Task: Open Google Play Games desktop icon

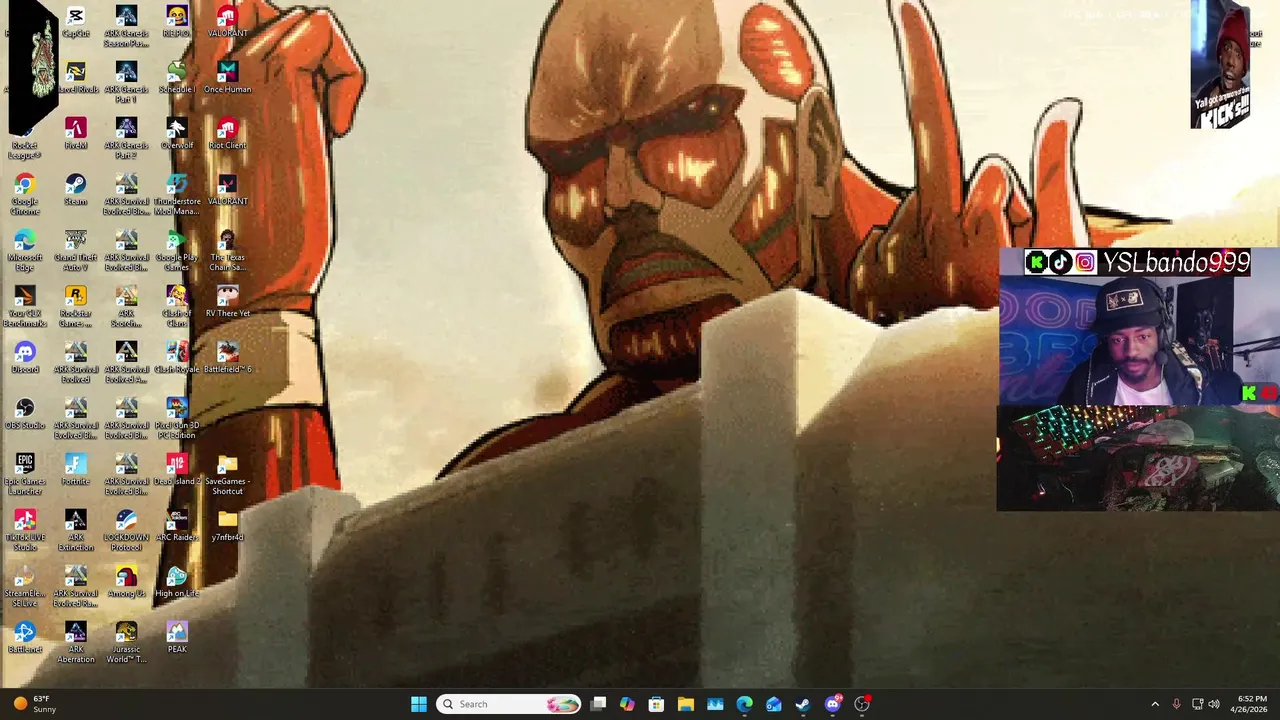Action: 177,250
